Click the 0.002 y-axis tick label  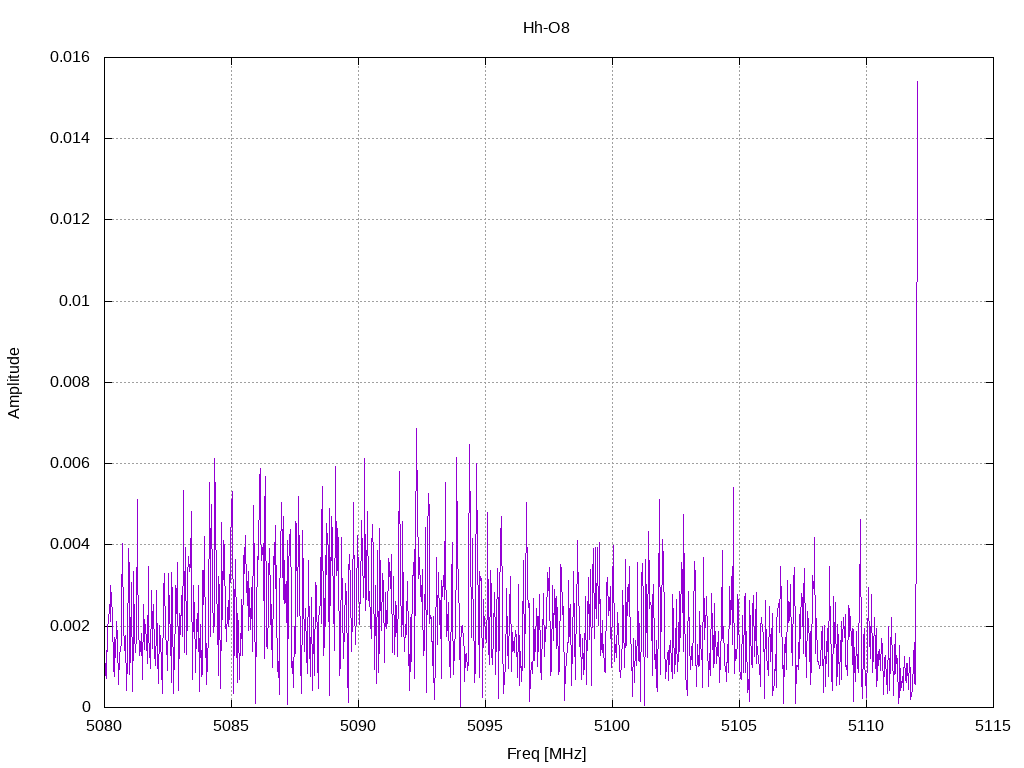pyautogui.click(x=70, y=626)
